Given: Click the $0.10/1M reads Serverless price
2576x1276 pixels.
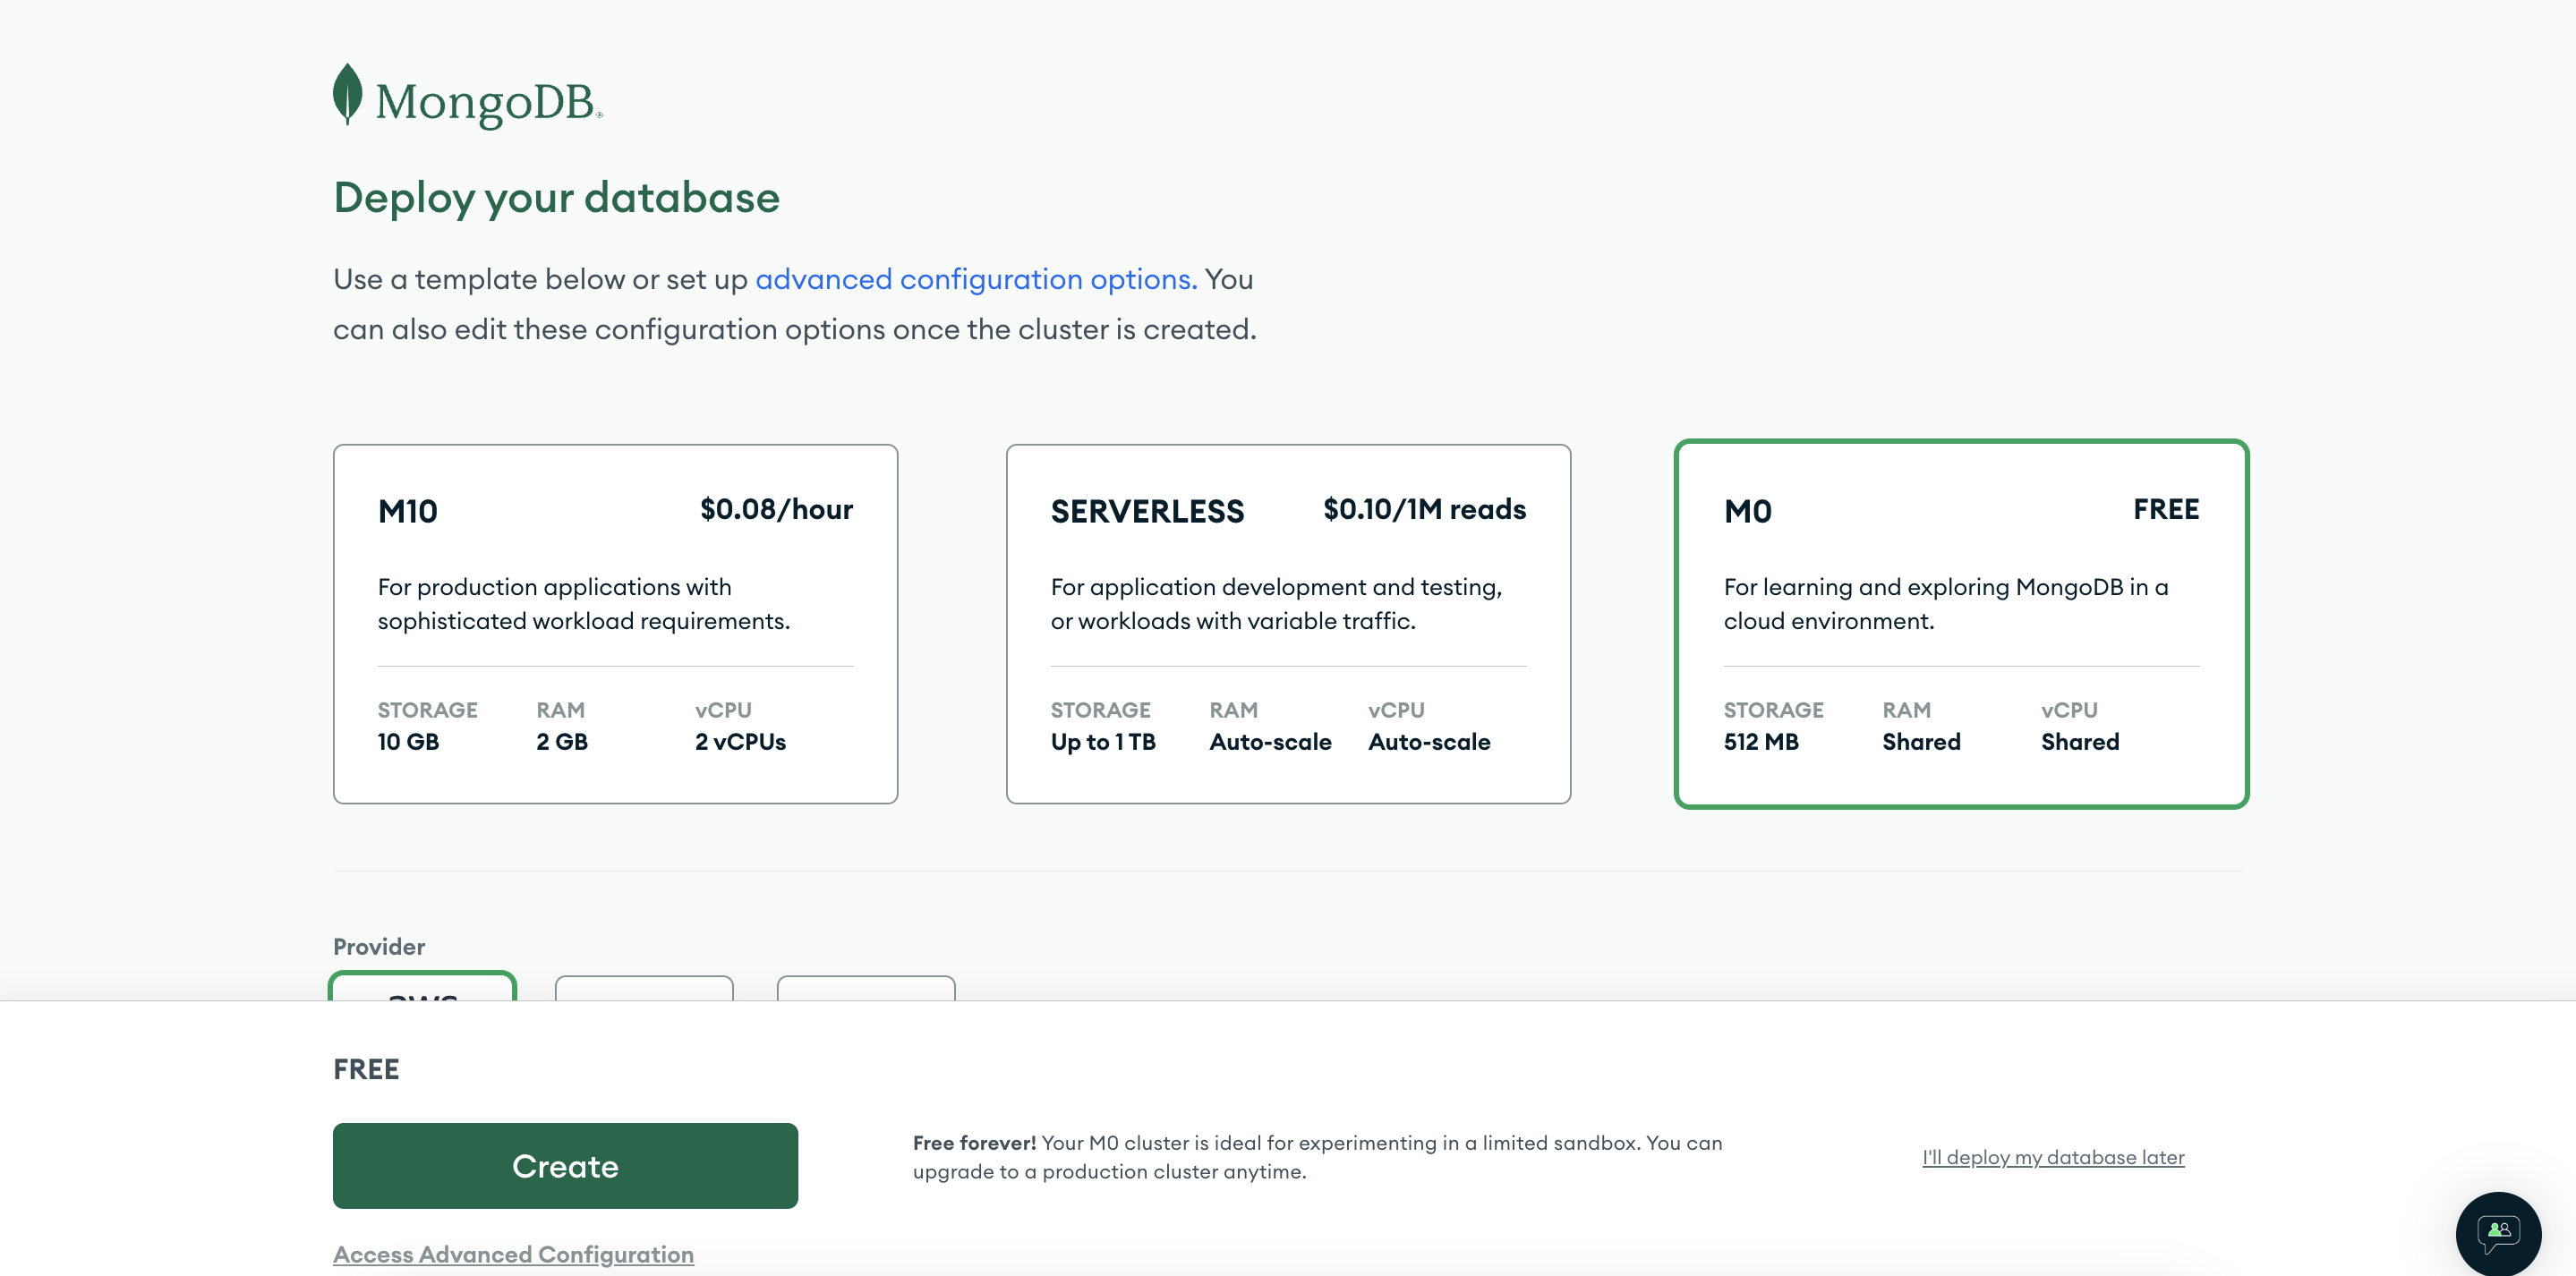Looking at the screenshot, I should click(1424, 509).
